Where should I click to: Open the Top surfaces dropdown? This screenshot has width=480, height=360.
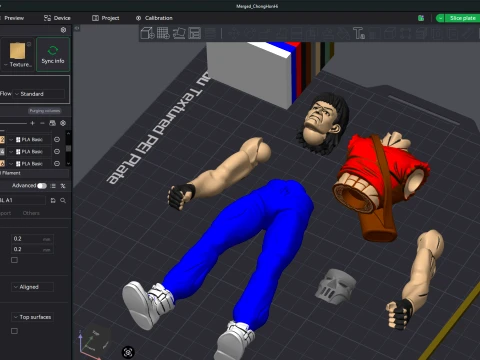pos(33,317)
